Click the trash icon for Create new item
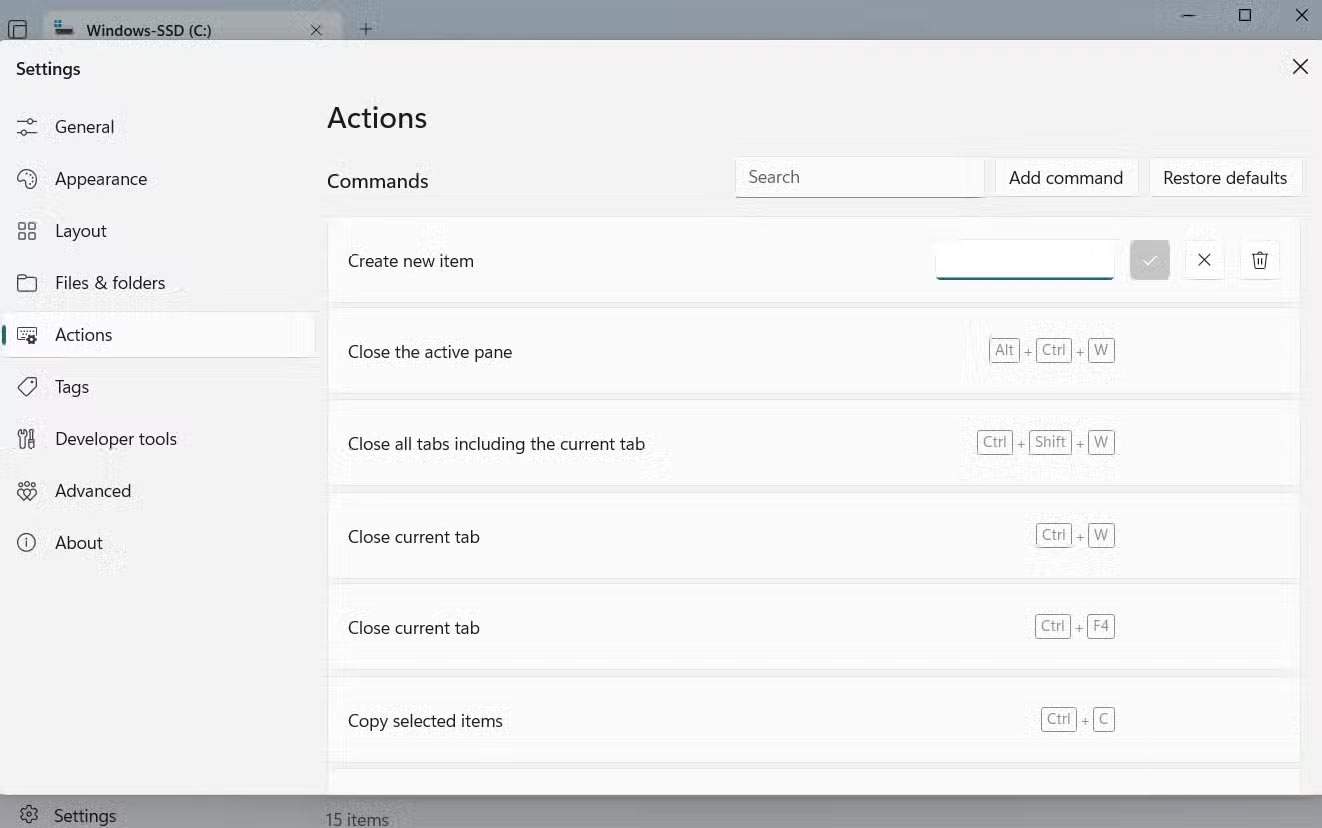The image size is (1322, 828). tap(1260, 261)
